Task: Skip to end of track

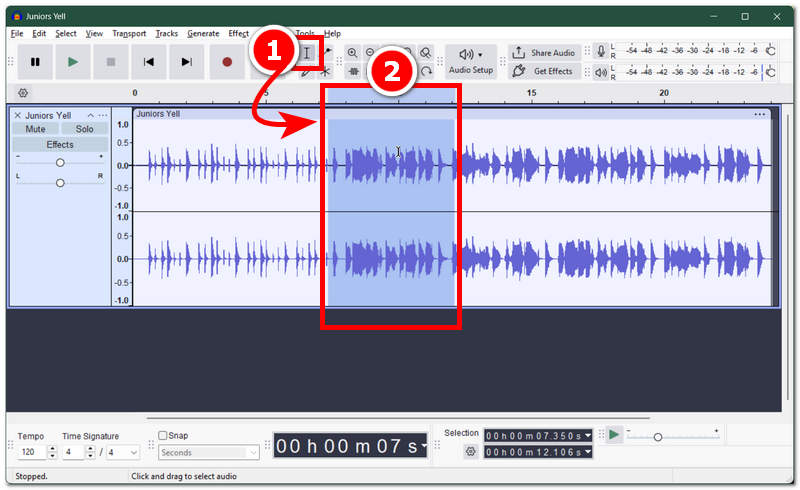Action: [x=187, y=62]
